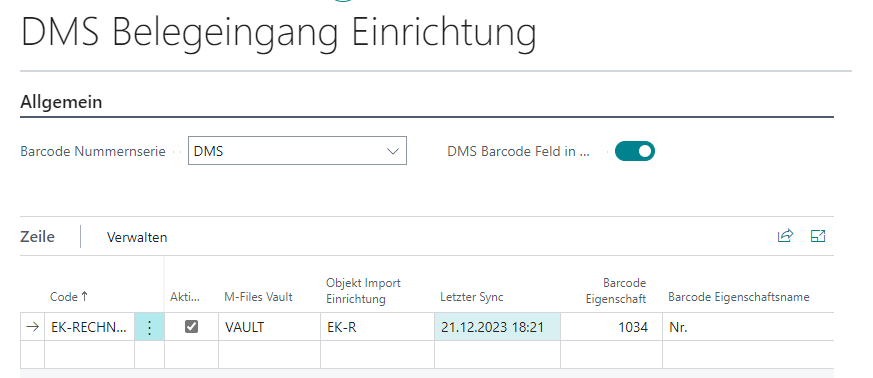
Task: Open the three-dot menu of the EK-RECHN row
Action: pyautogui.click(x=149, y=327)
